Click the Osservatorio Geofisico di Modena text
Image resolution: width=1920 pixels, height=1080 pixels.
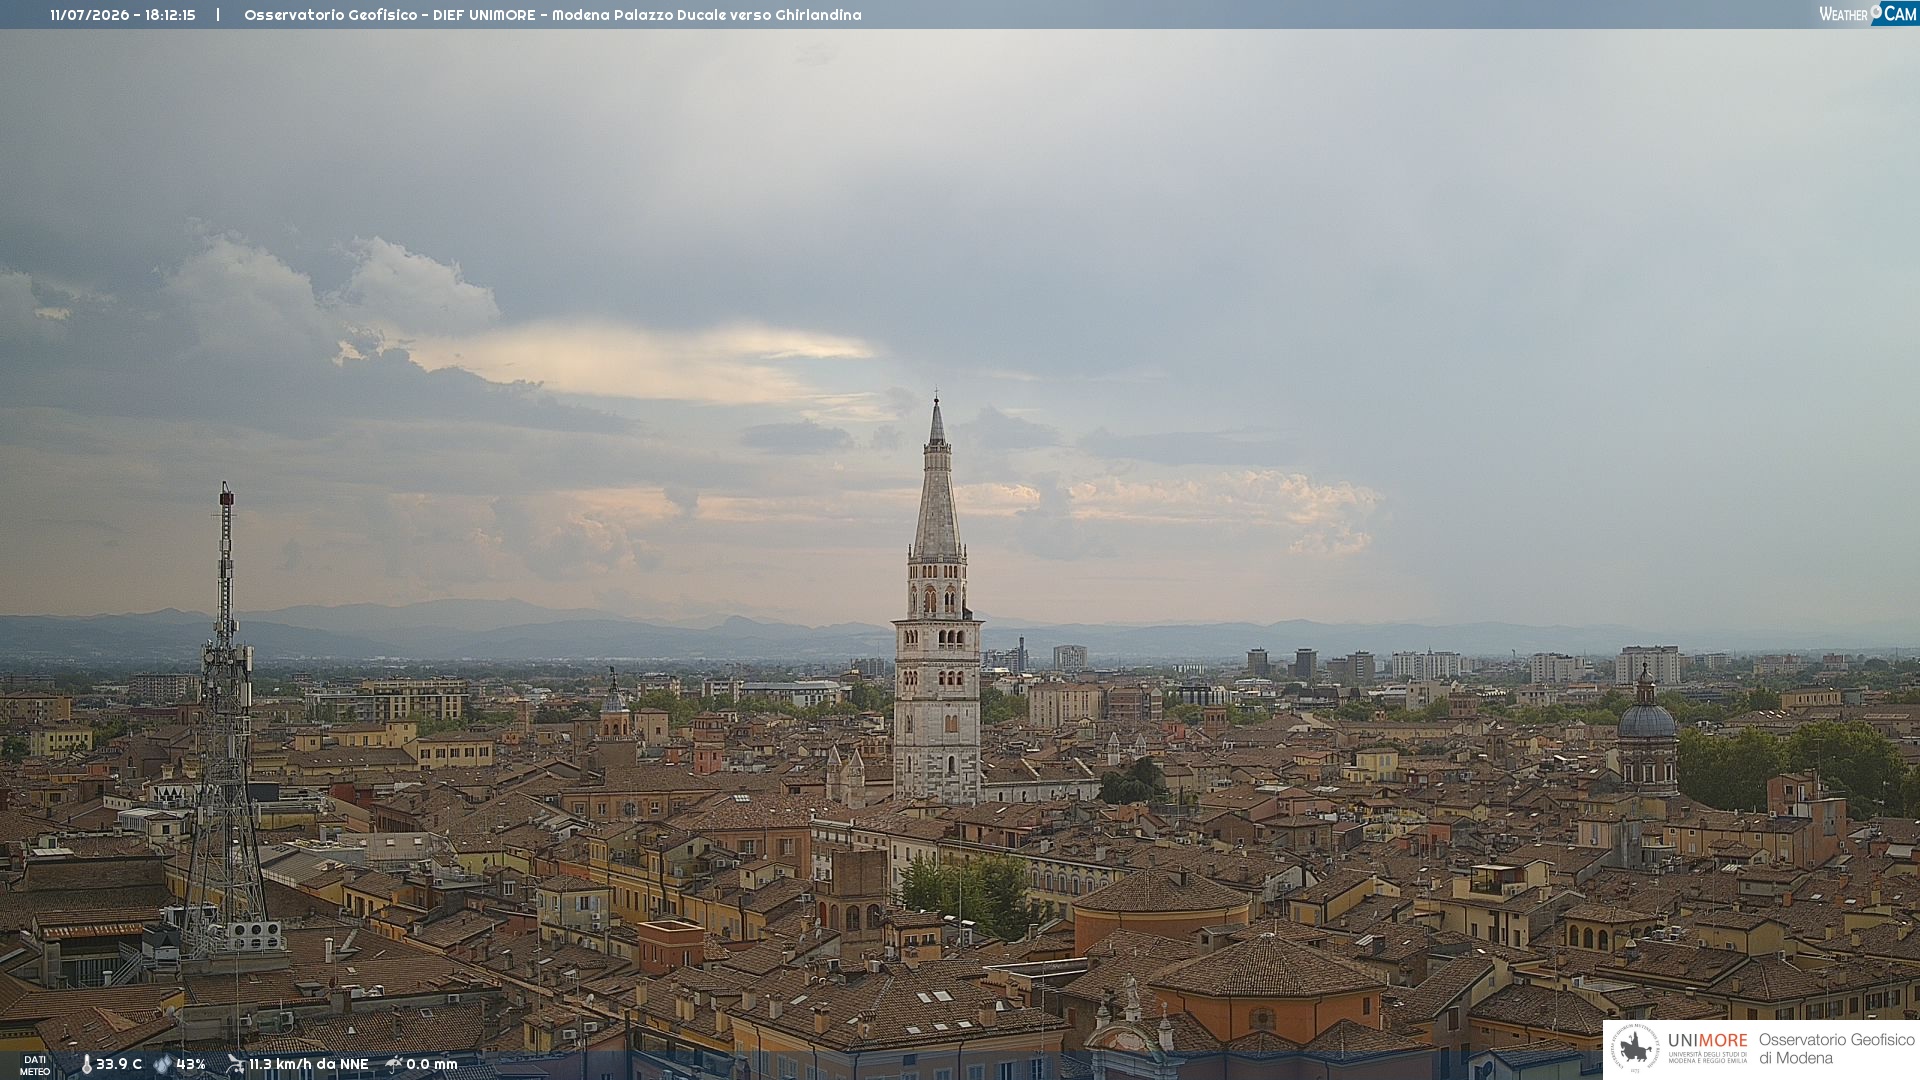(1837, 1049)
